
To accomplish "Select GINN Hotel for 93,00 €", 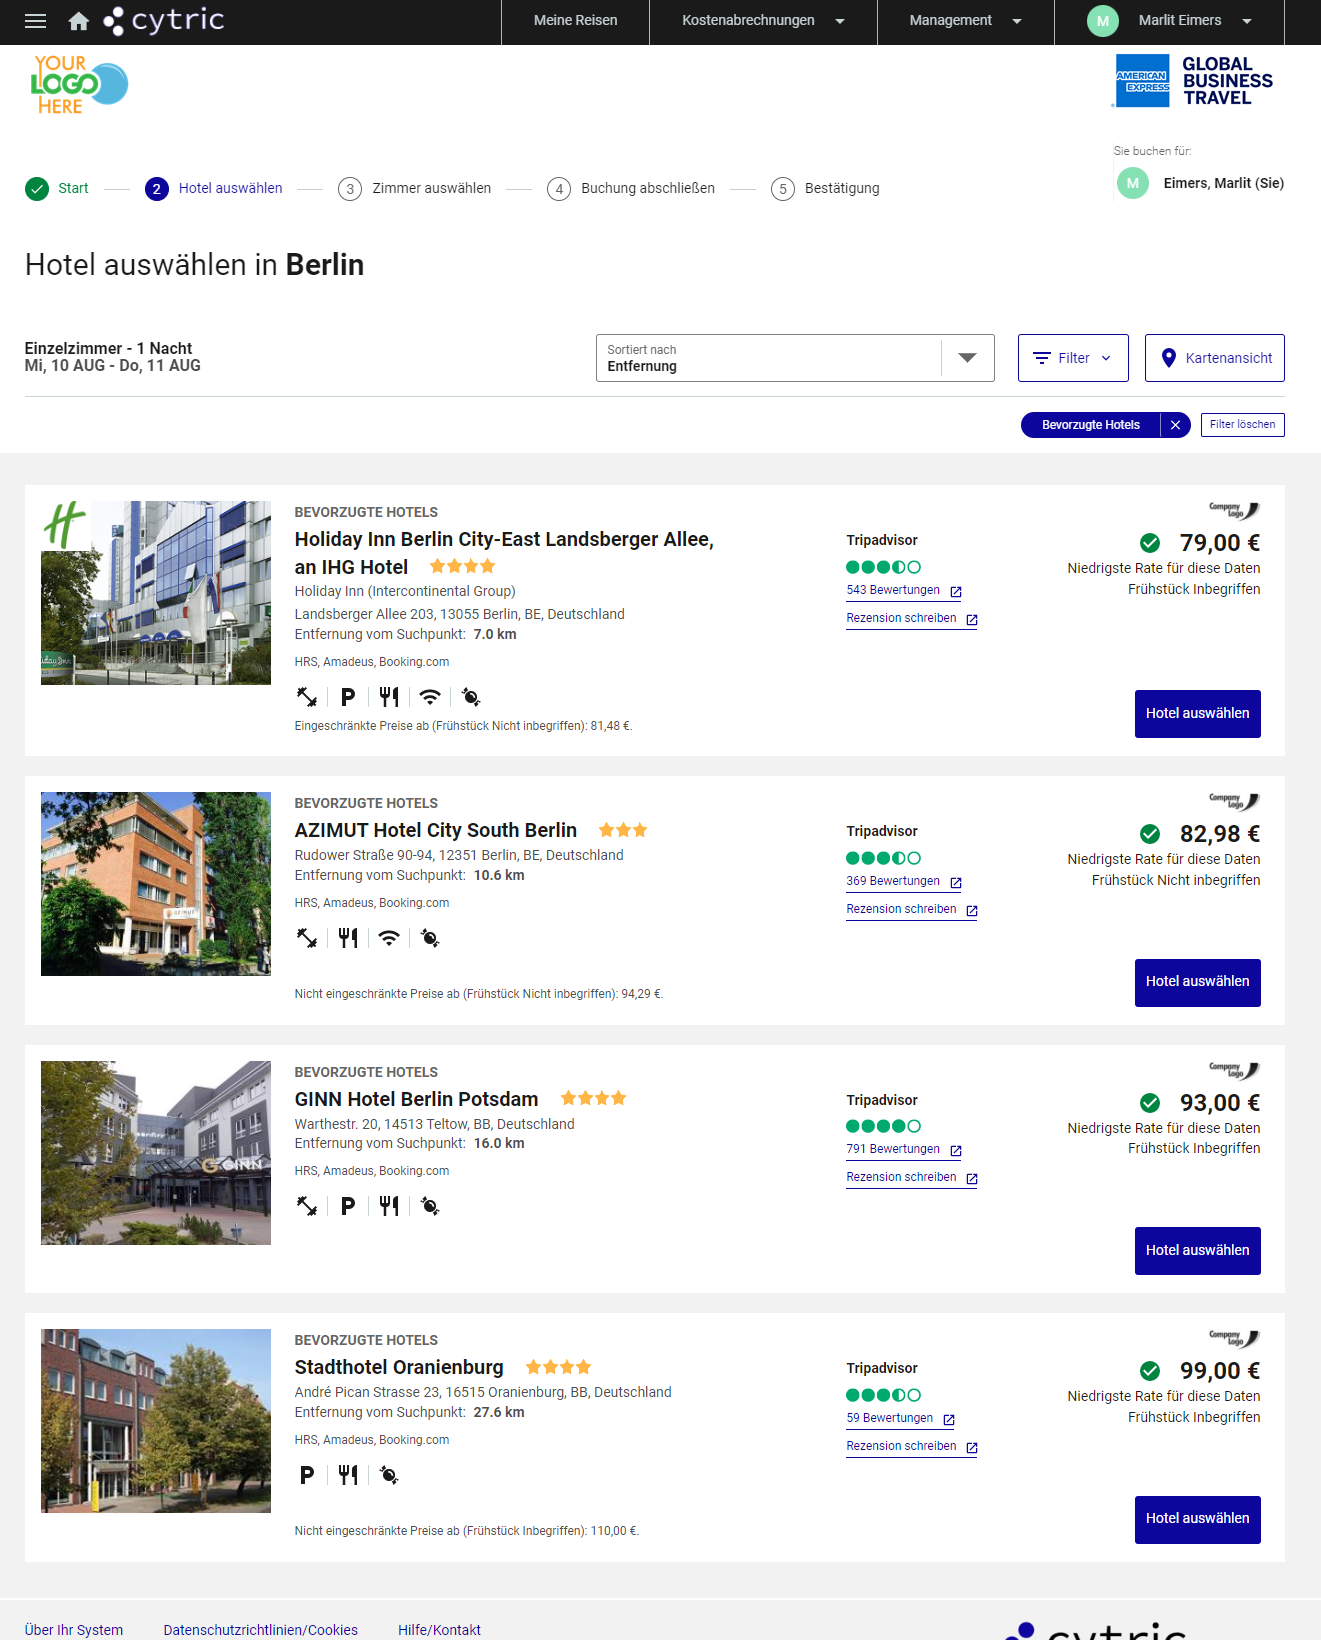I will [x=1198, y=1251].
